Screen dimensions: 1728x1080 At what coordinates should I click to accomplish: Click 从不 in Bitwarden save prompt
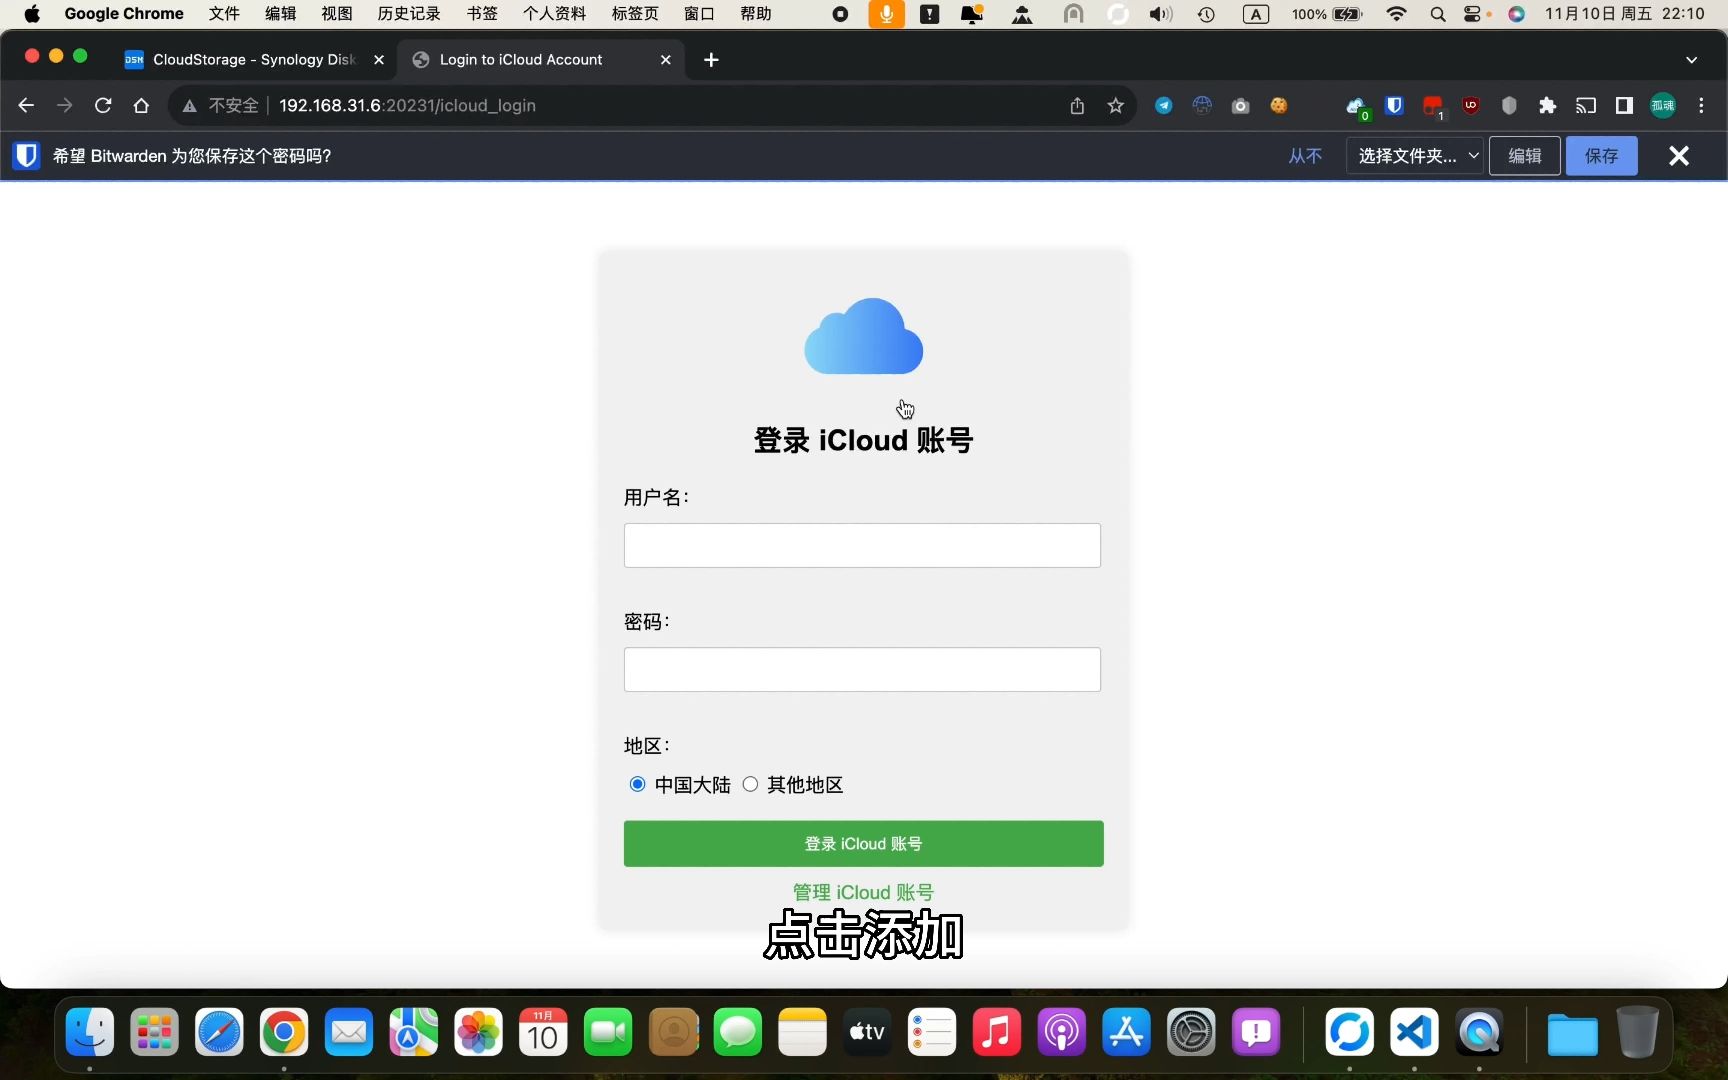(1305, 156)
